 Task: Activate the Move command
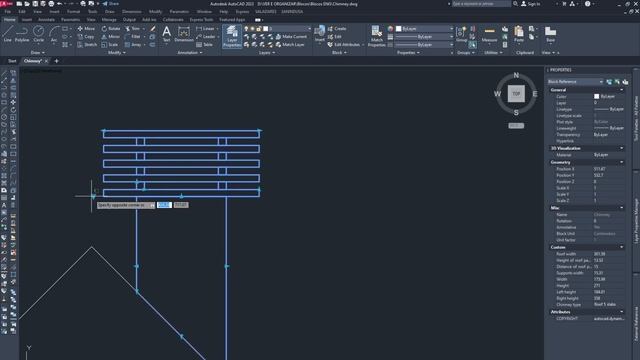tap(86, 29)
